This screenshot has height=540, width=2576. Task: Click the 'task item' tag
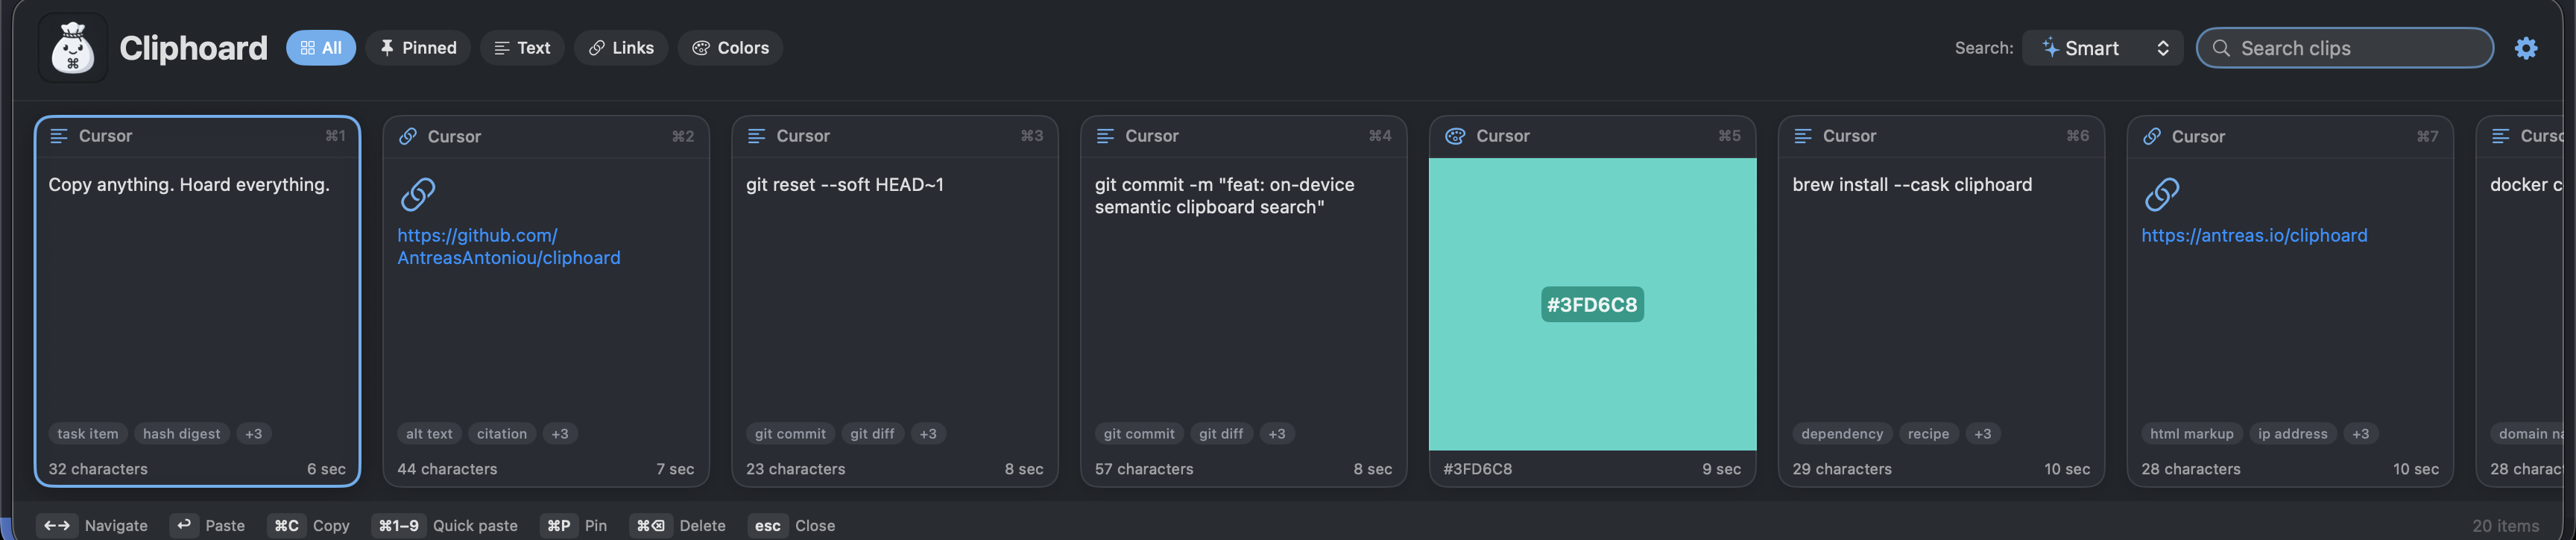coord(88,434)
